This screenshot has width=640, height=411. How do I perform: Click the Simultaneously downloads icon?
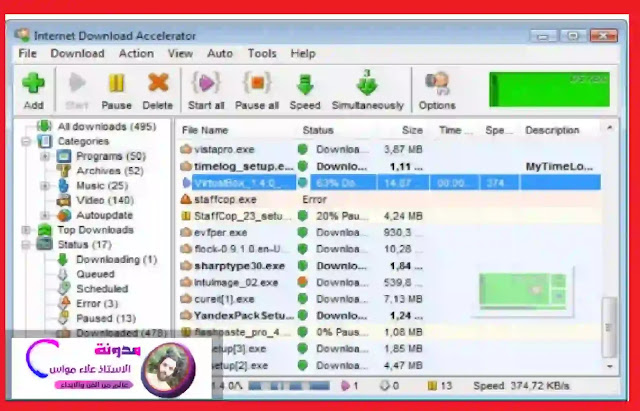pyautogui.click(x=367, y=82)
